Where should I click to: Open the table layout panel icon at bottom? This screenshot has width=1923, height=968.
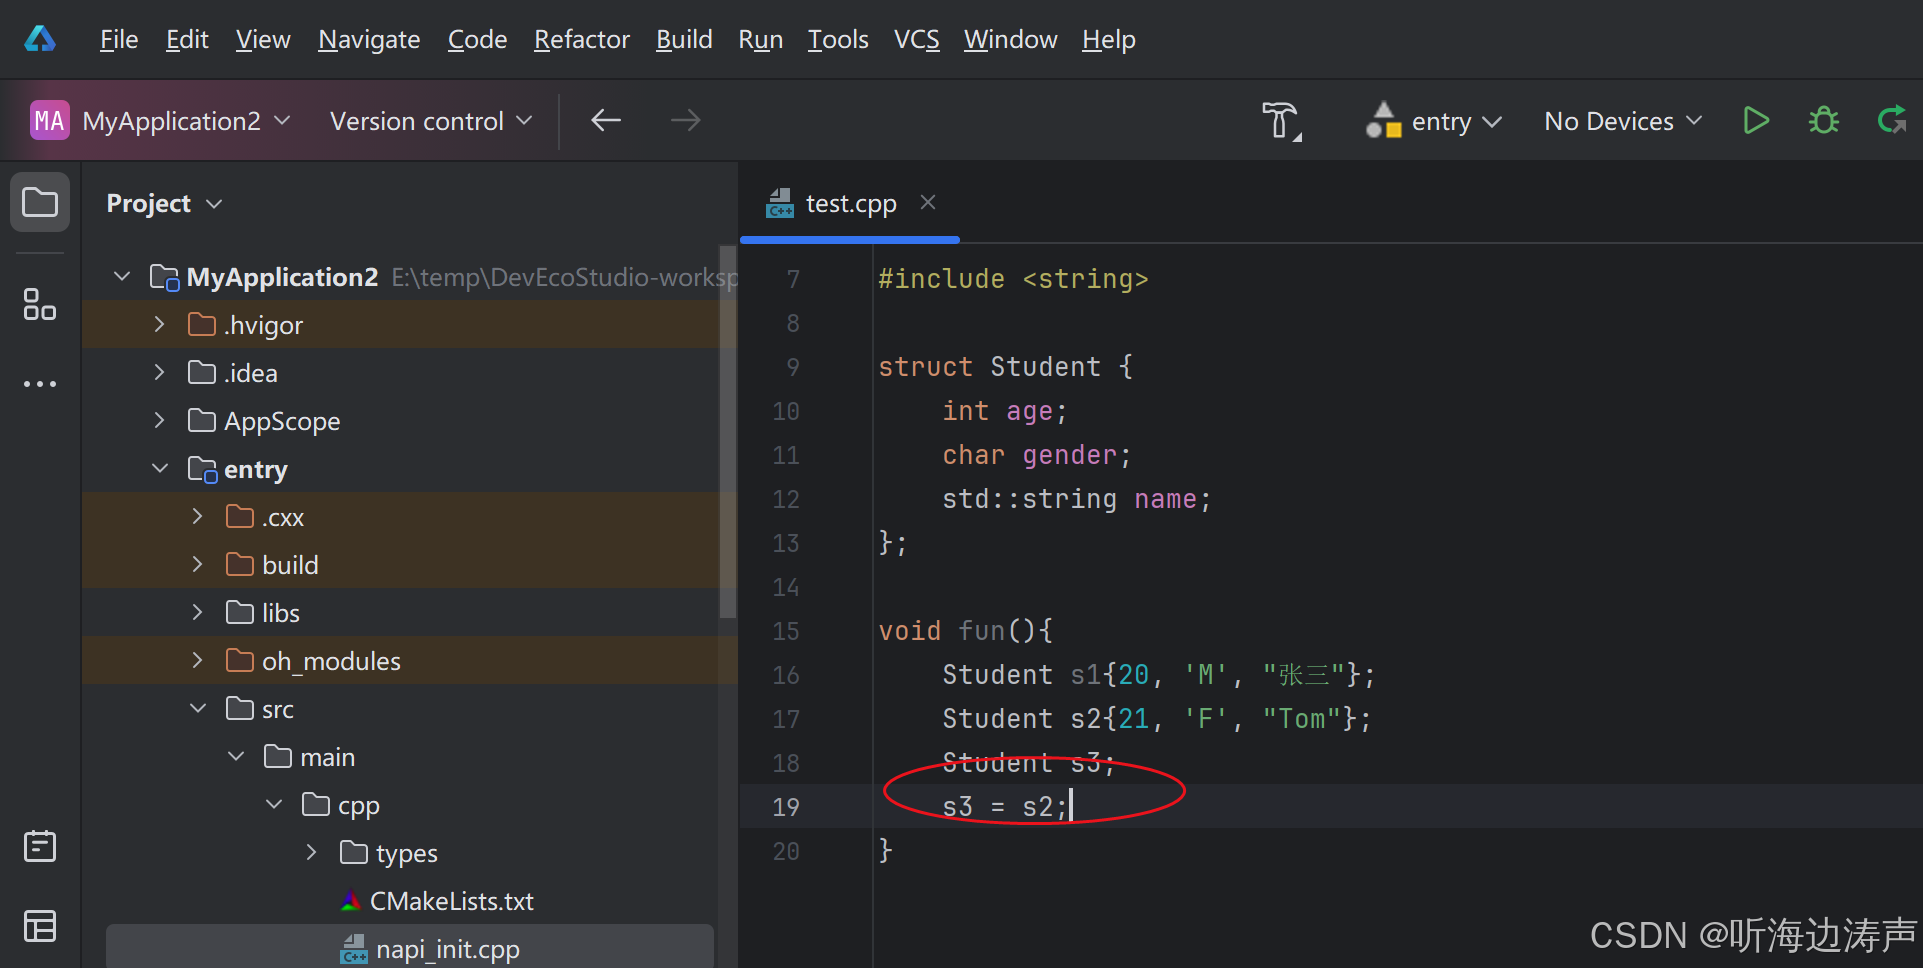(x=40, y=926)
